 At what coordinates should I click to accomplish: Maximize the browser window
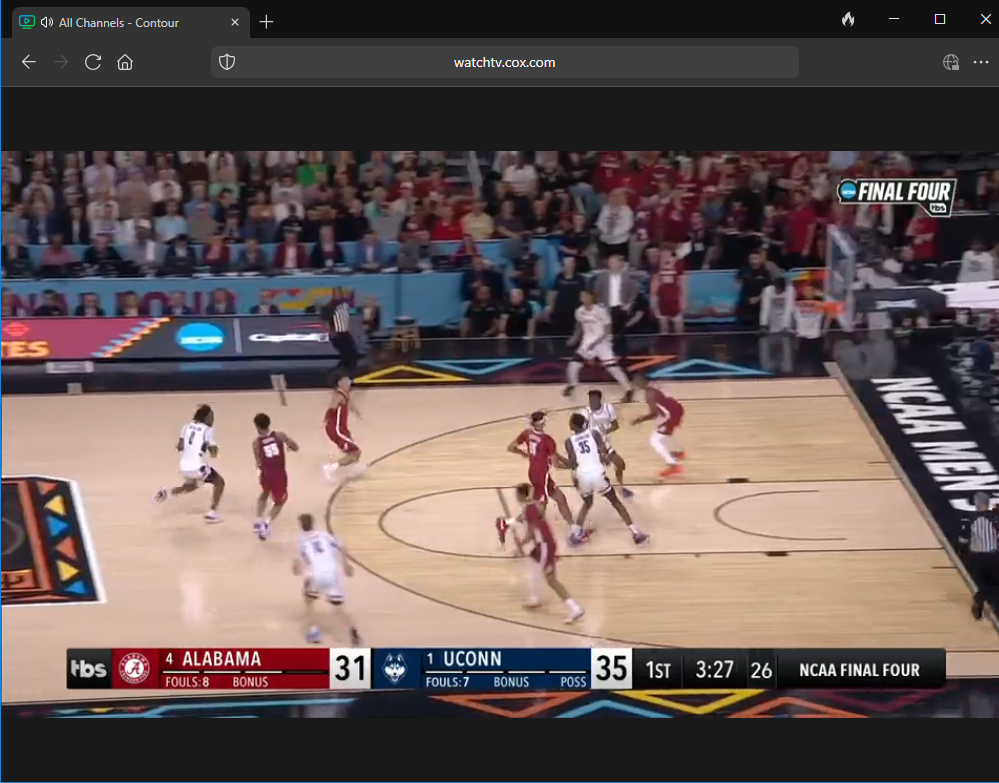click(x=940, y=19)
